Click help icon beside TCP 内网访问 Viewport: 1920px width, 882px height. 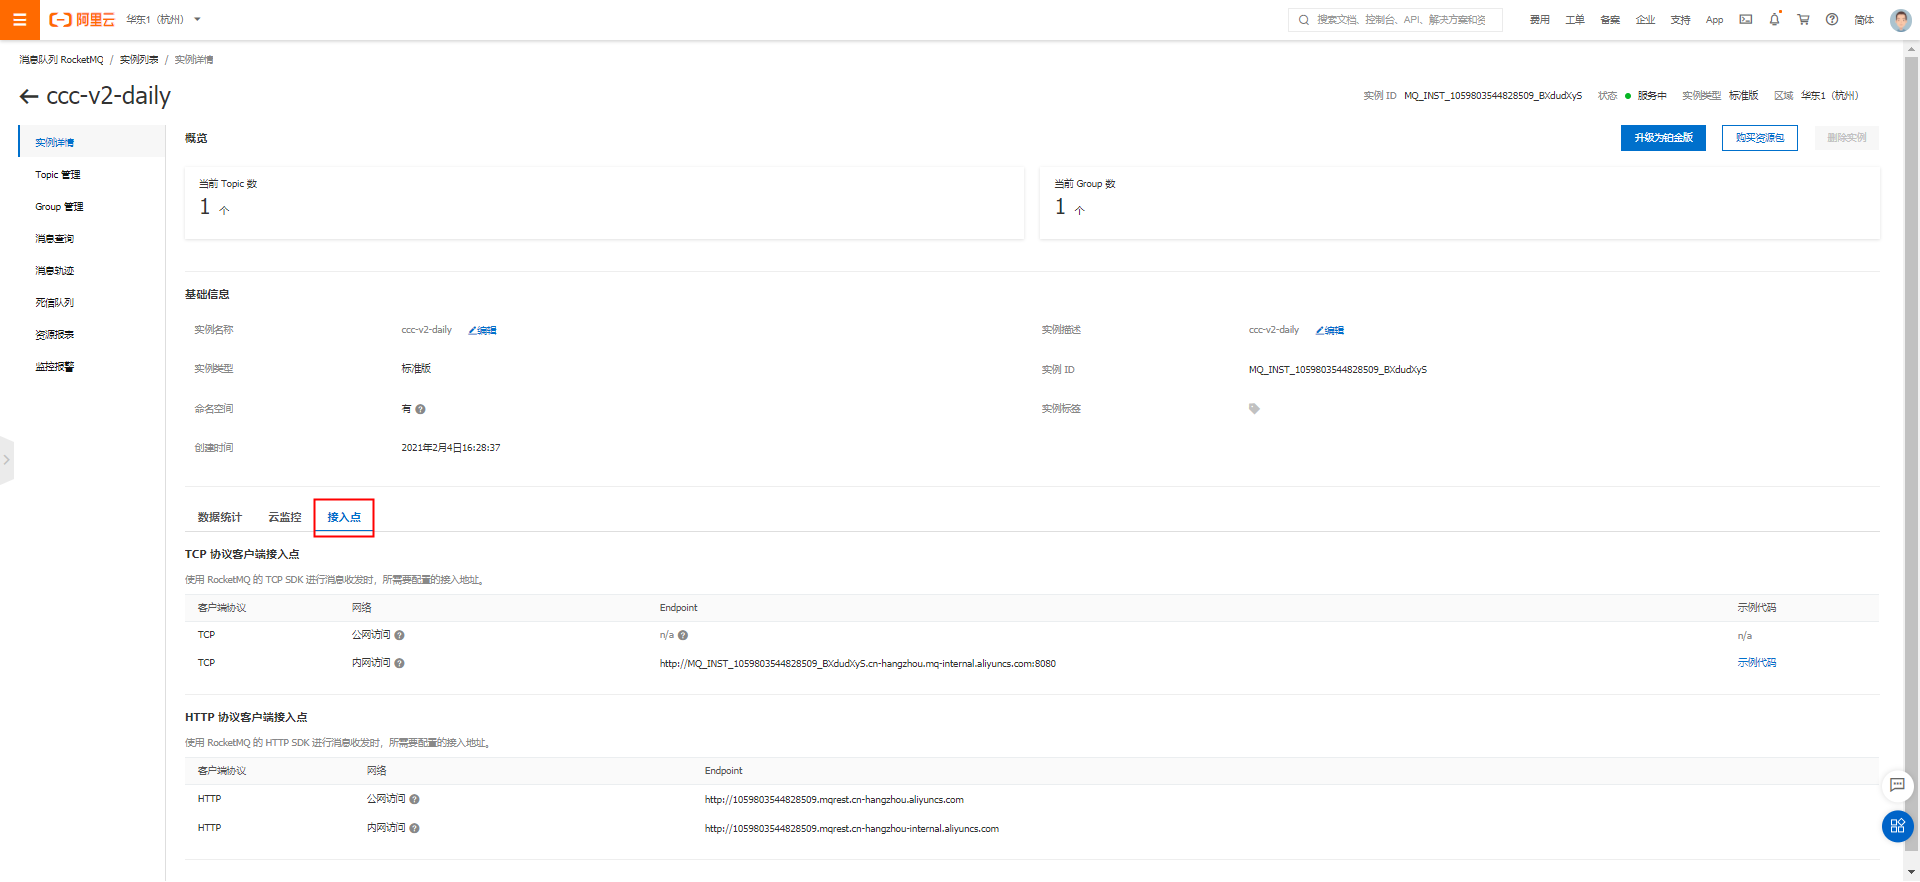(x=399, y=663)
